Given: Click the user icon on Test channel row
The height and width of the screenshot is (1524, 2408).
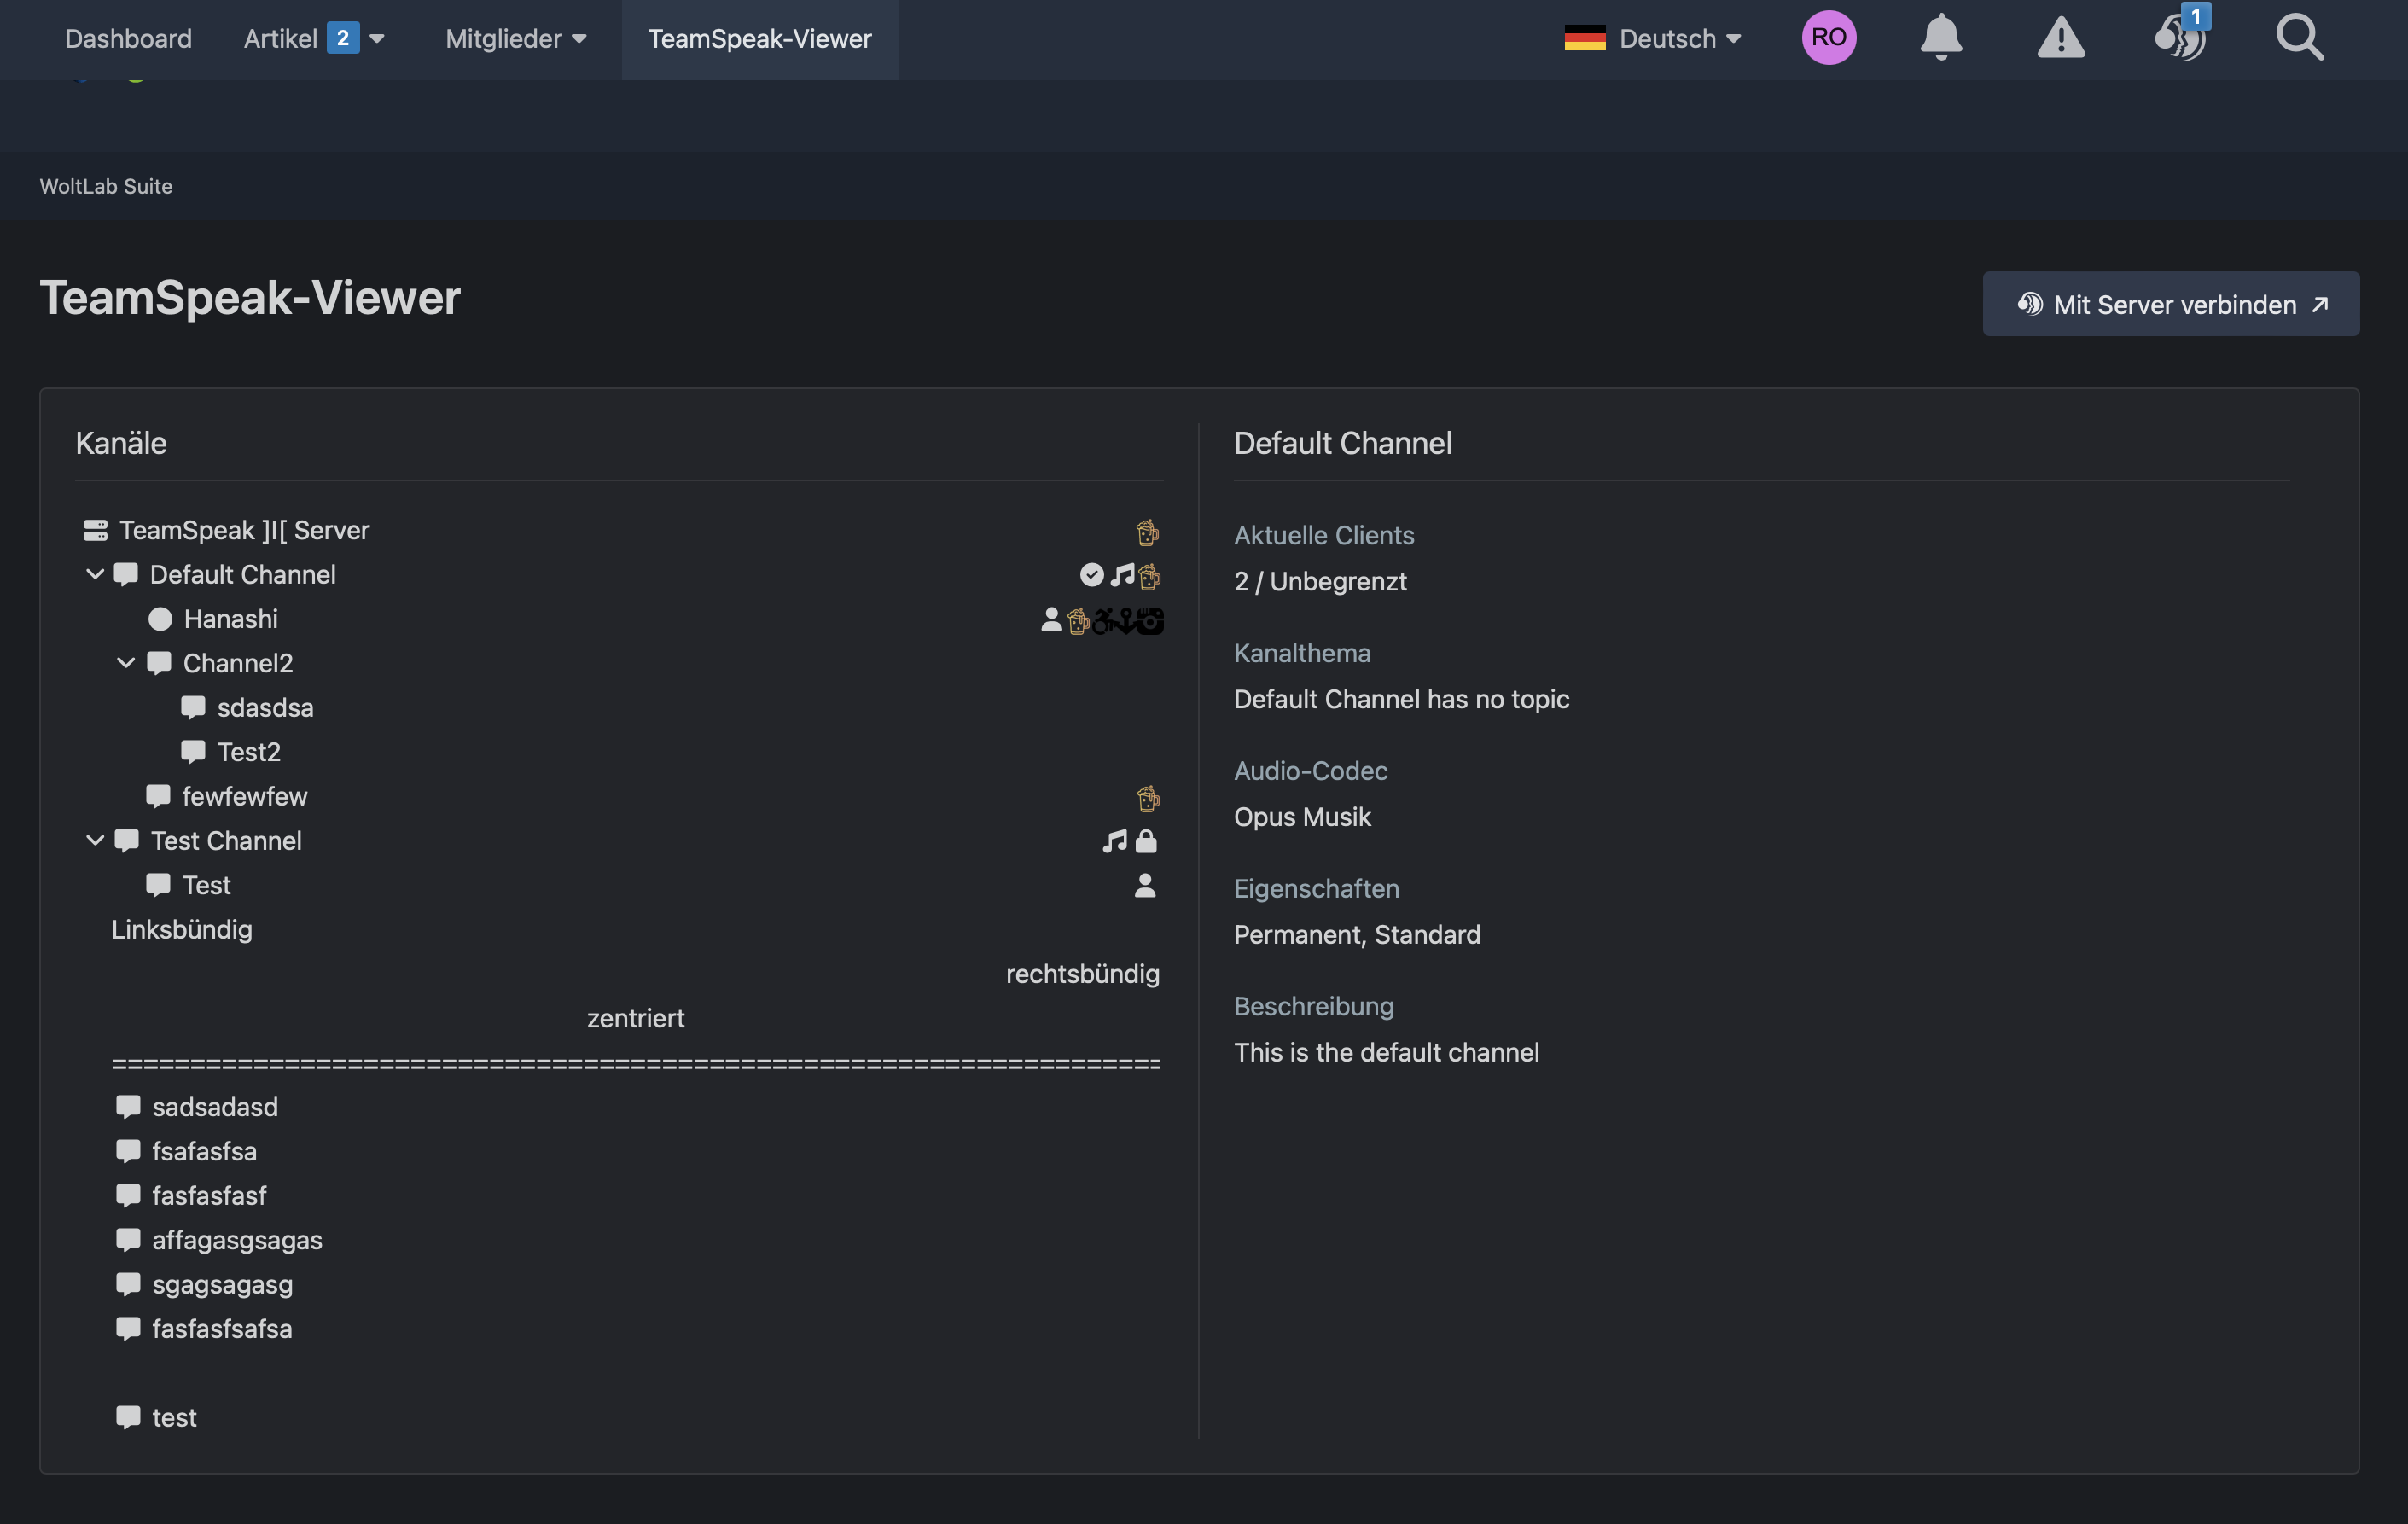Looking at the screenshot, I should (1145, 886).
